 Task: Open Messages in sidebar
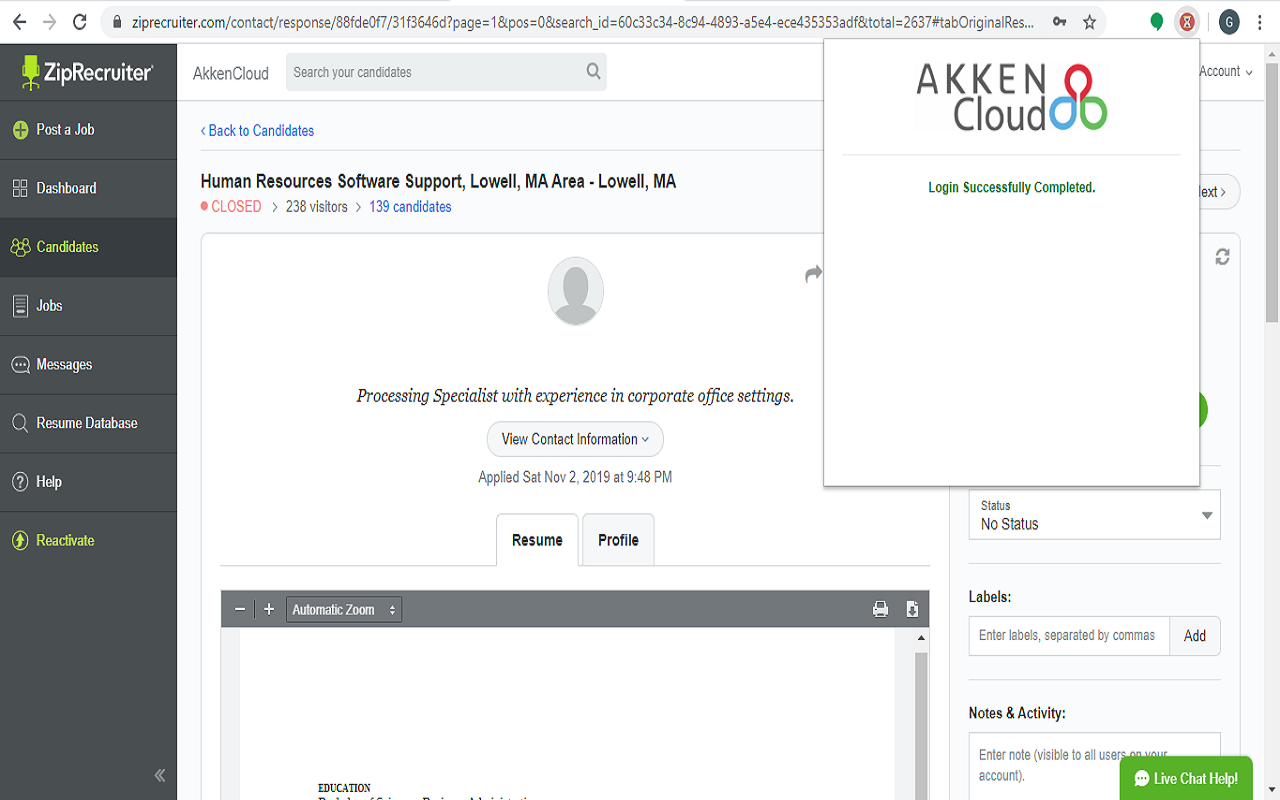[88, 365]
